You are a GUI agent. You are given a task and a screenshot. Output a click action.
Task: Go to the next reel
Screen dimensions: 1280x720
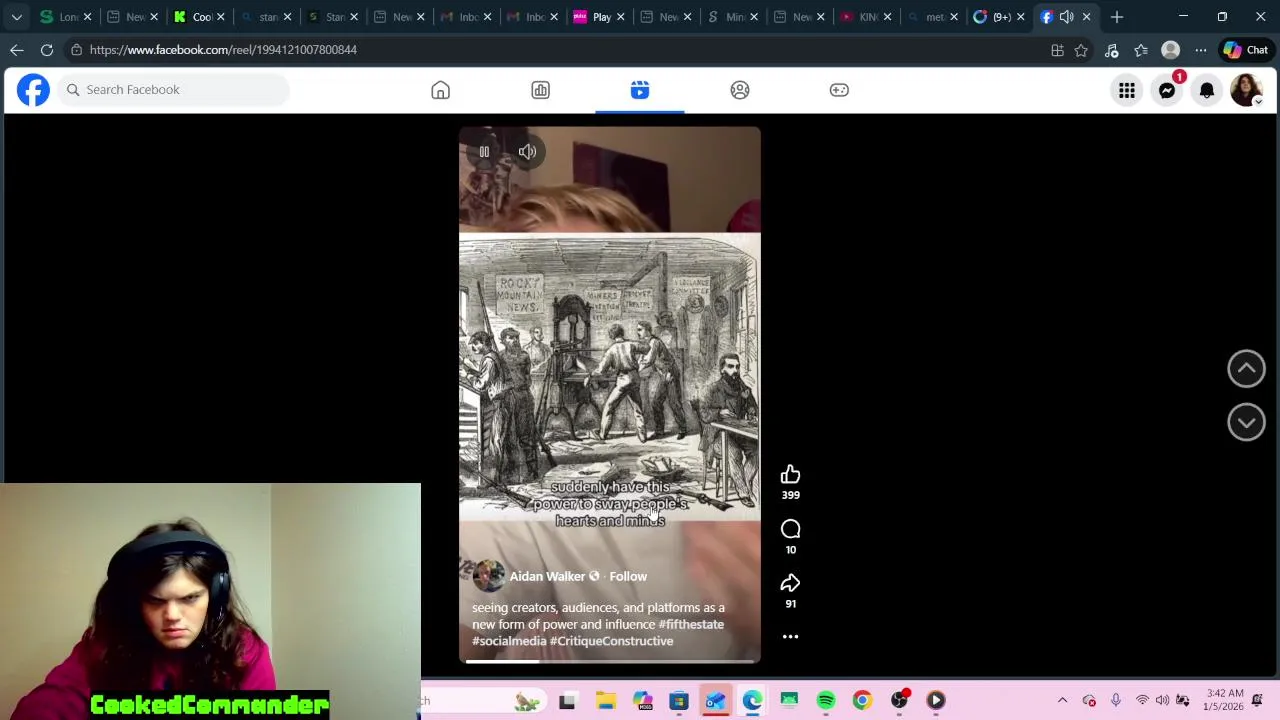pyautogui.click(x=1246, y=422)
